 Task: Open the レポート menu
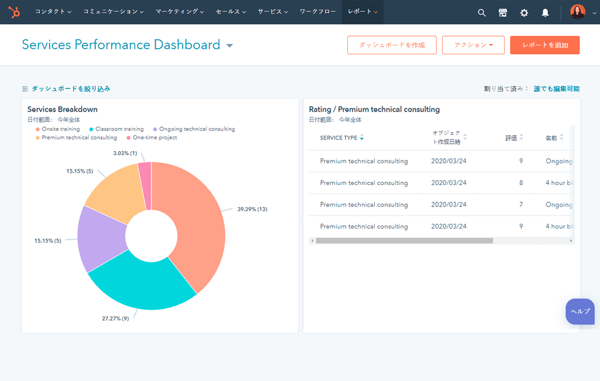coord(362,12)
